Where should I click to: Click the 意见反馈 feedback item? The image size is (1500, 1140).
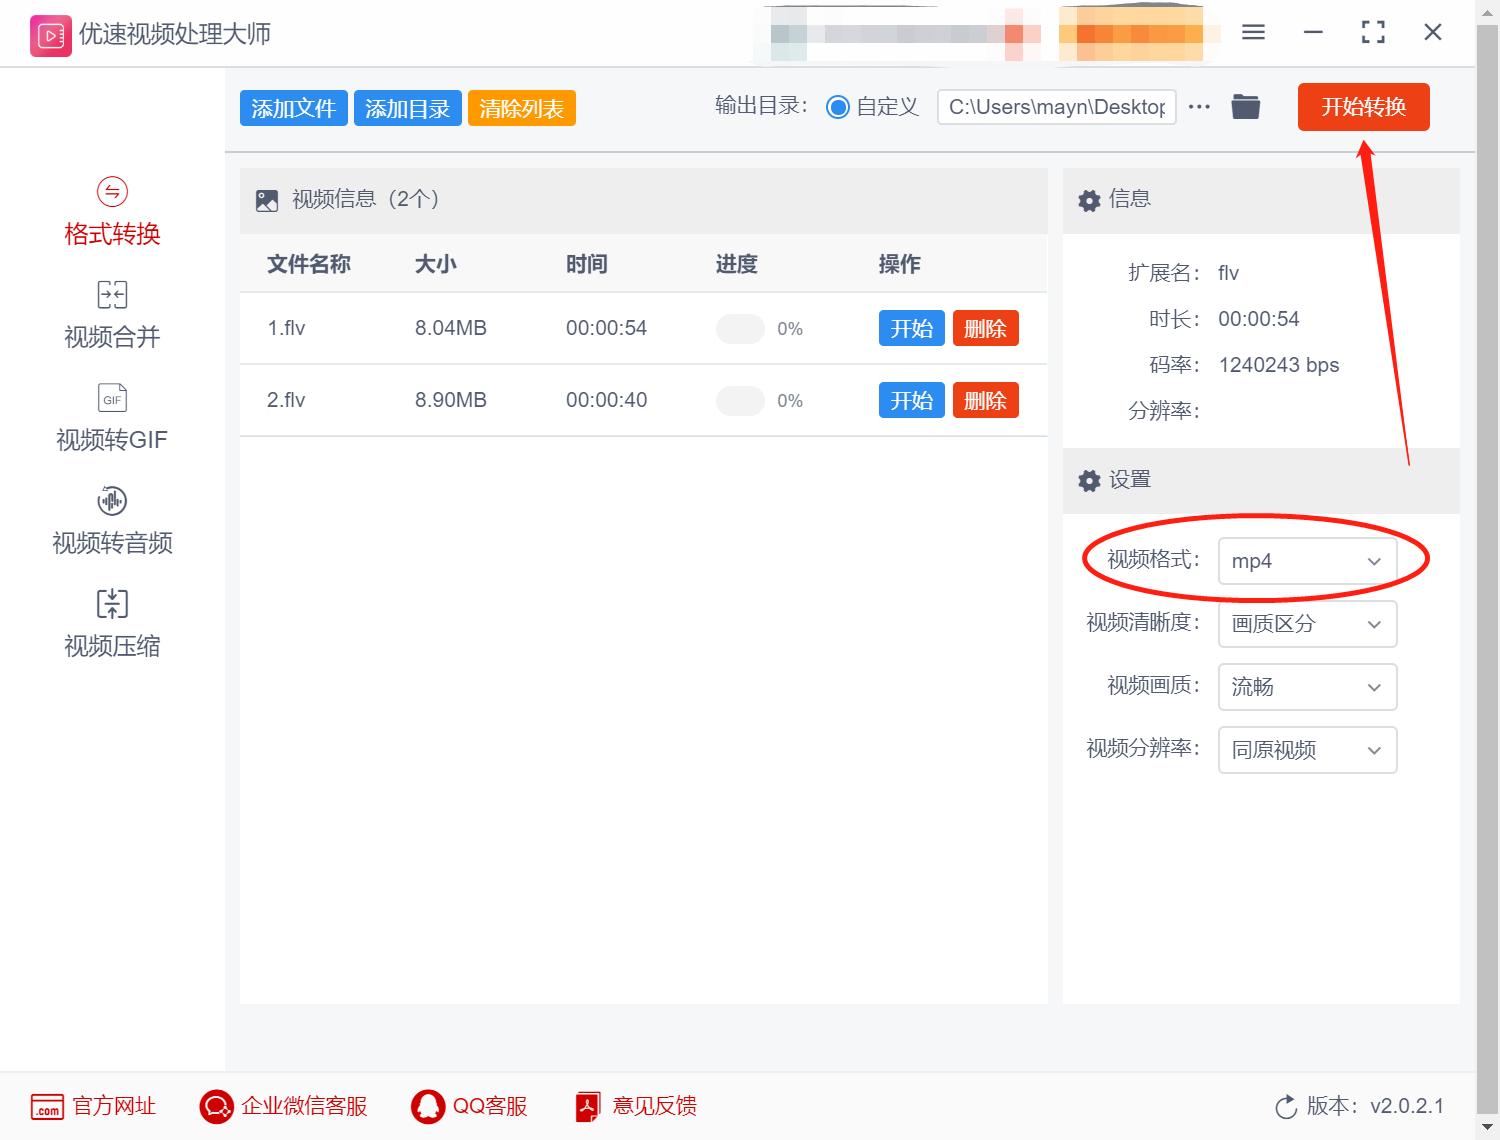click(635, 1106)
